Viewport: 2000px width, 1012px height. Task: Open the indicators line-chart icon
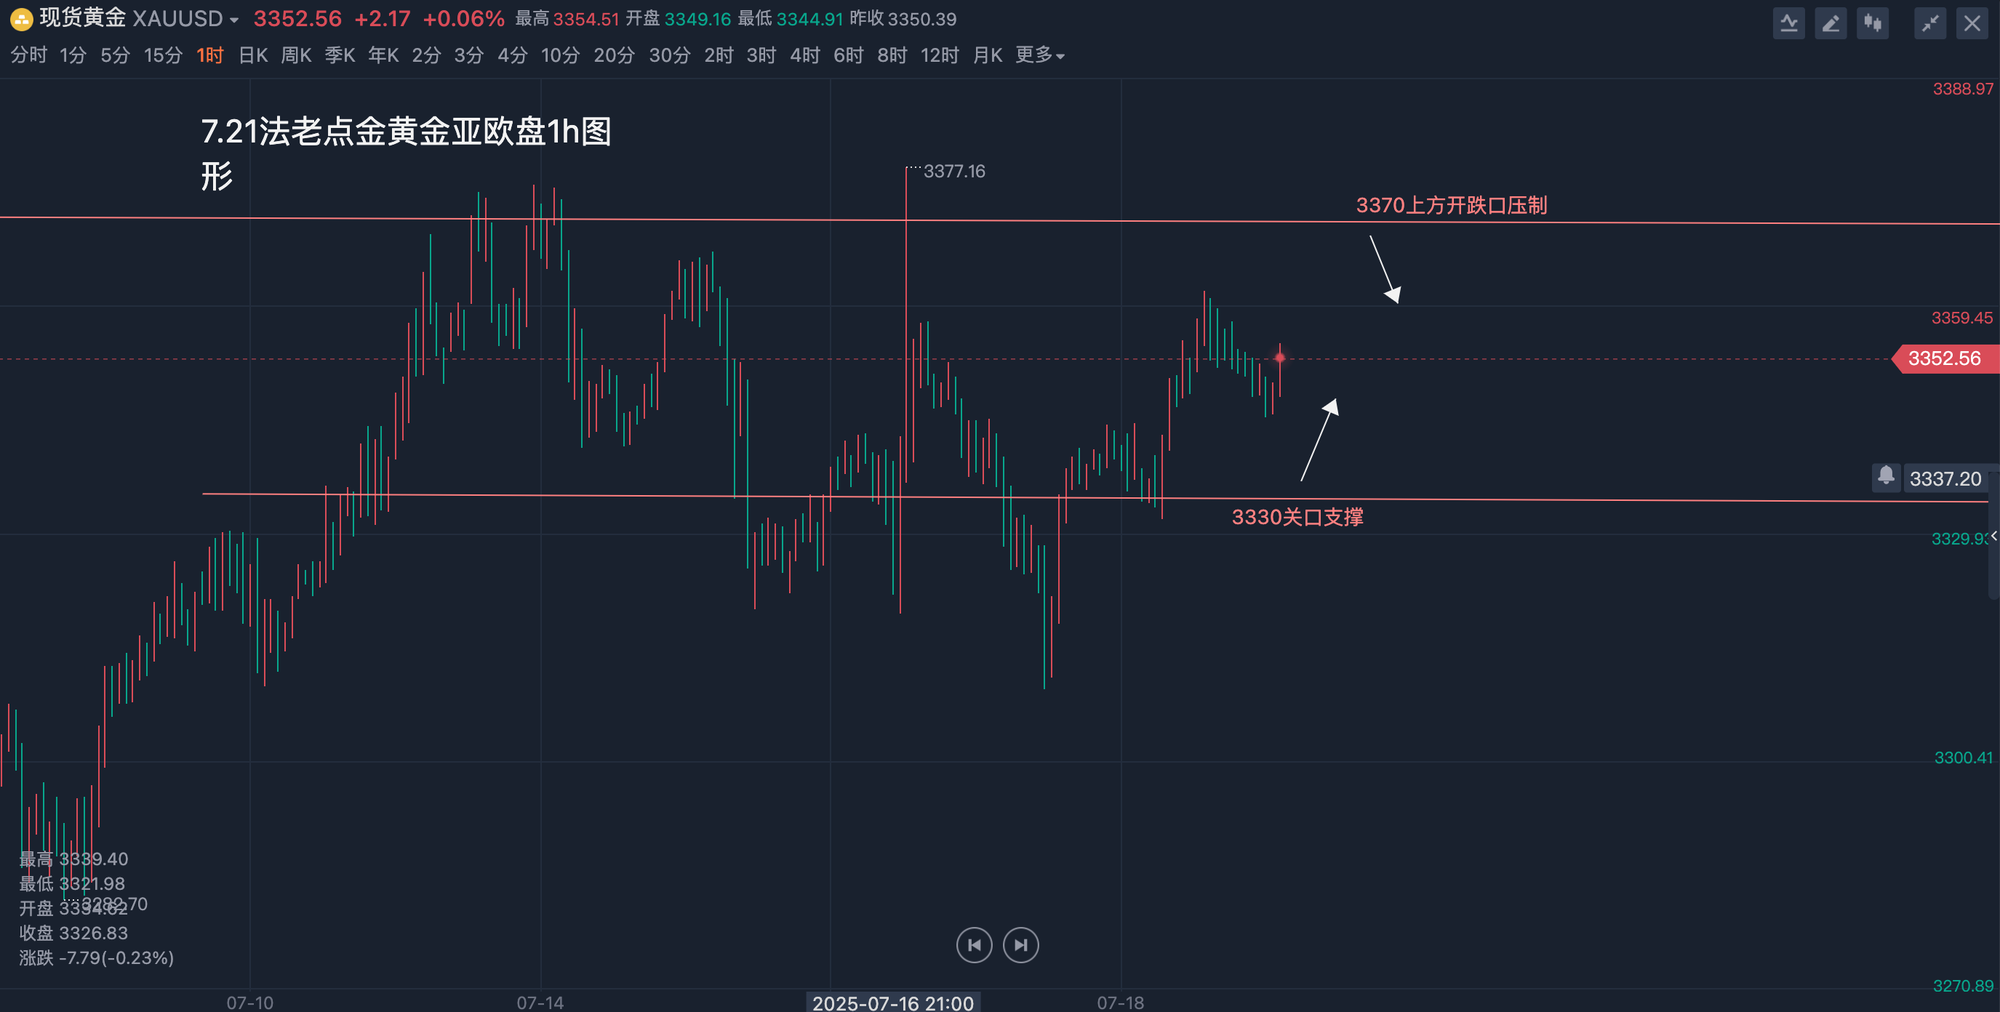[x=1789, y=23]
